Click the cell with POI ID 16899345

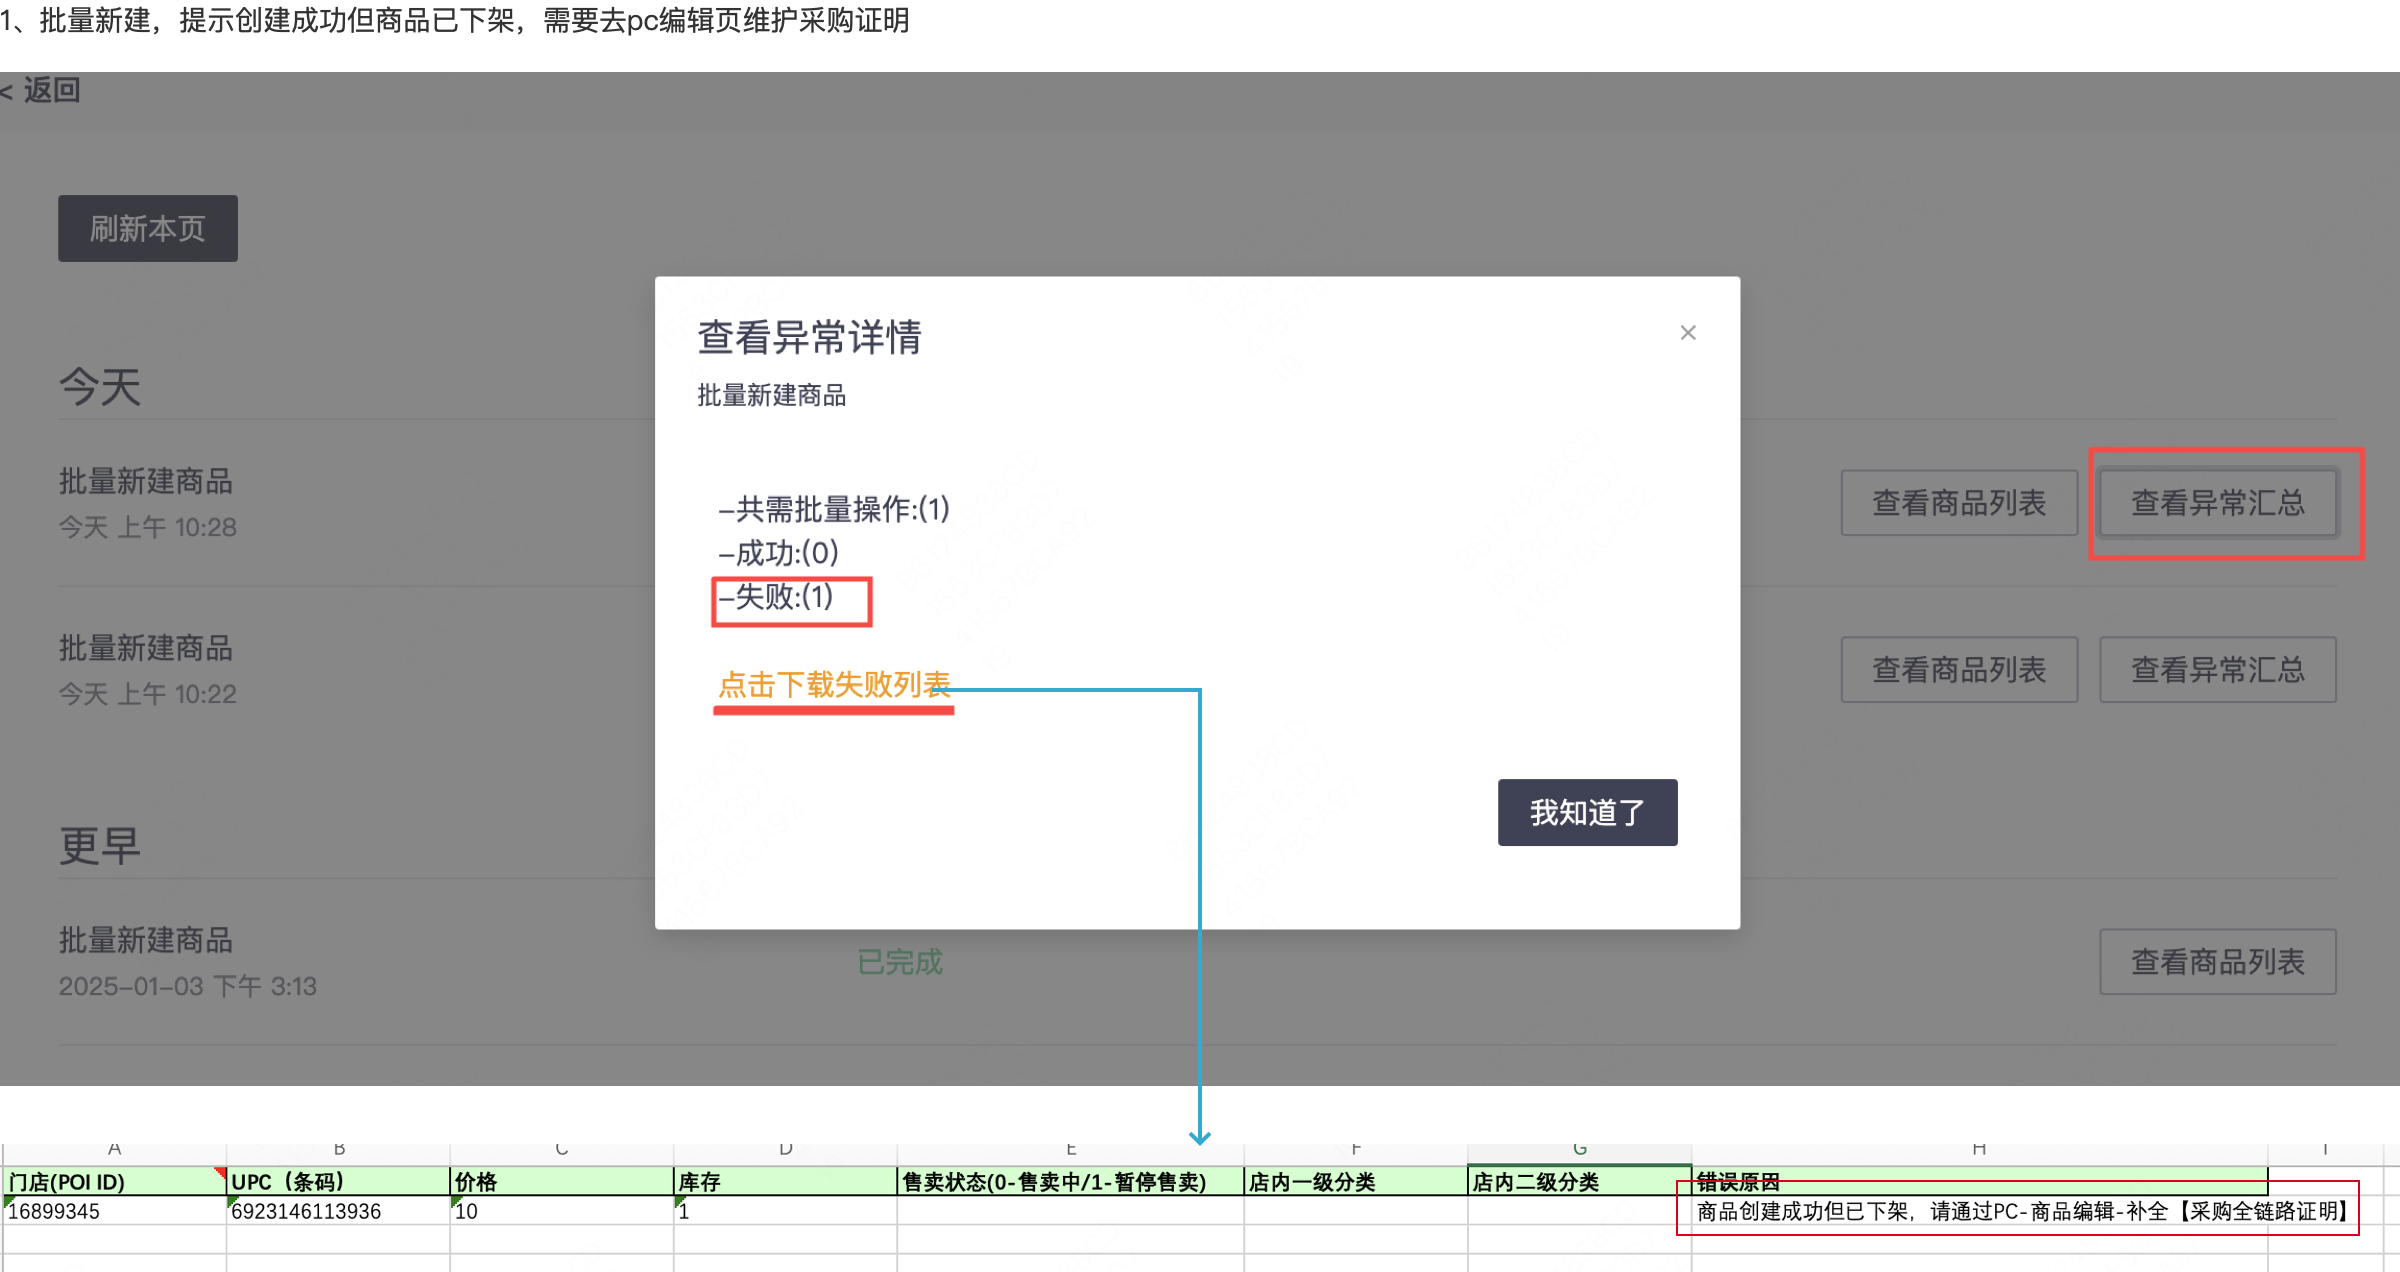[x=113, y=1211]
